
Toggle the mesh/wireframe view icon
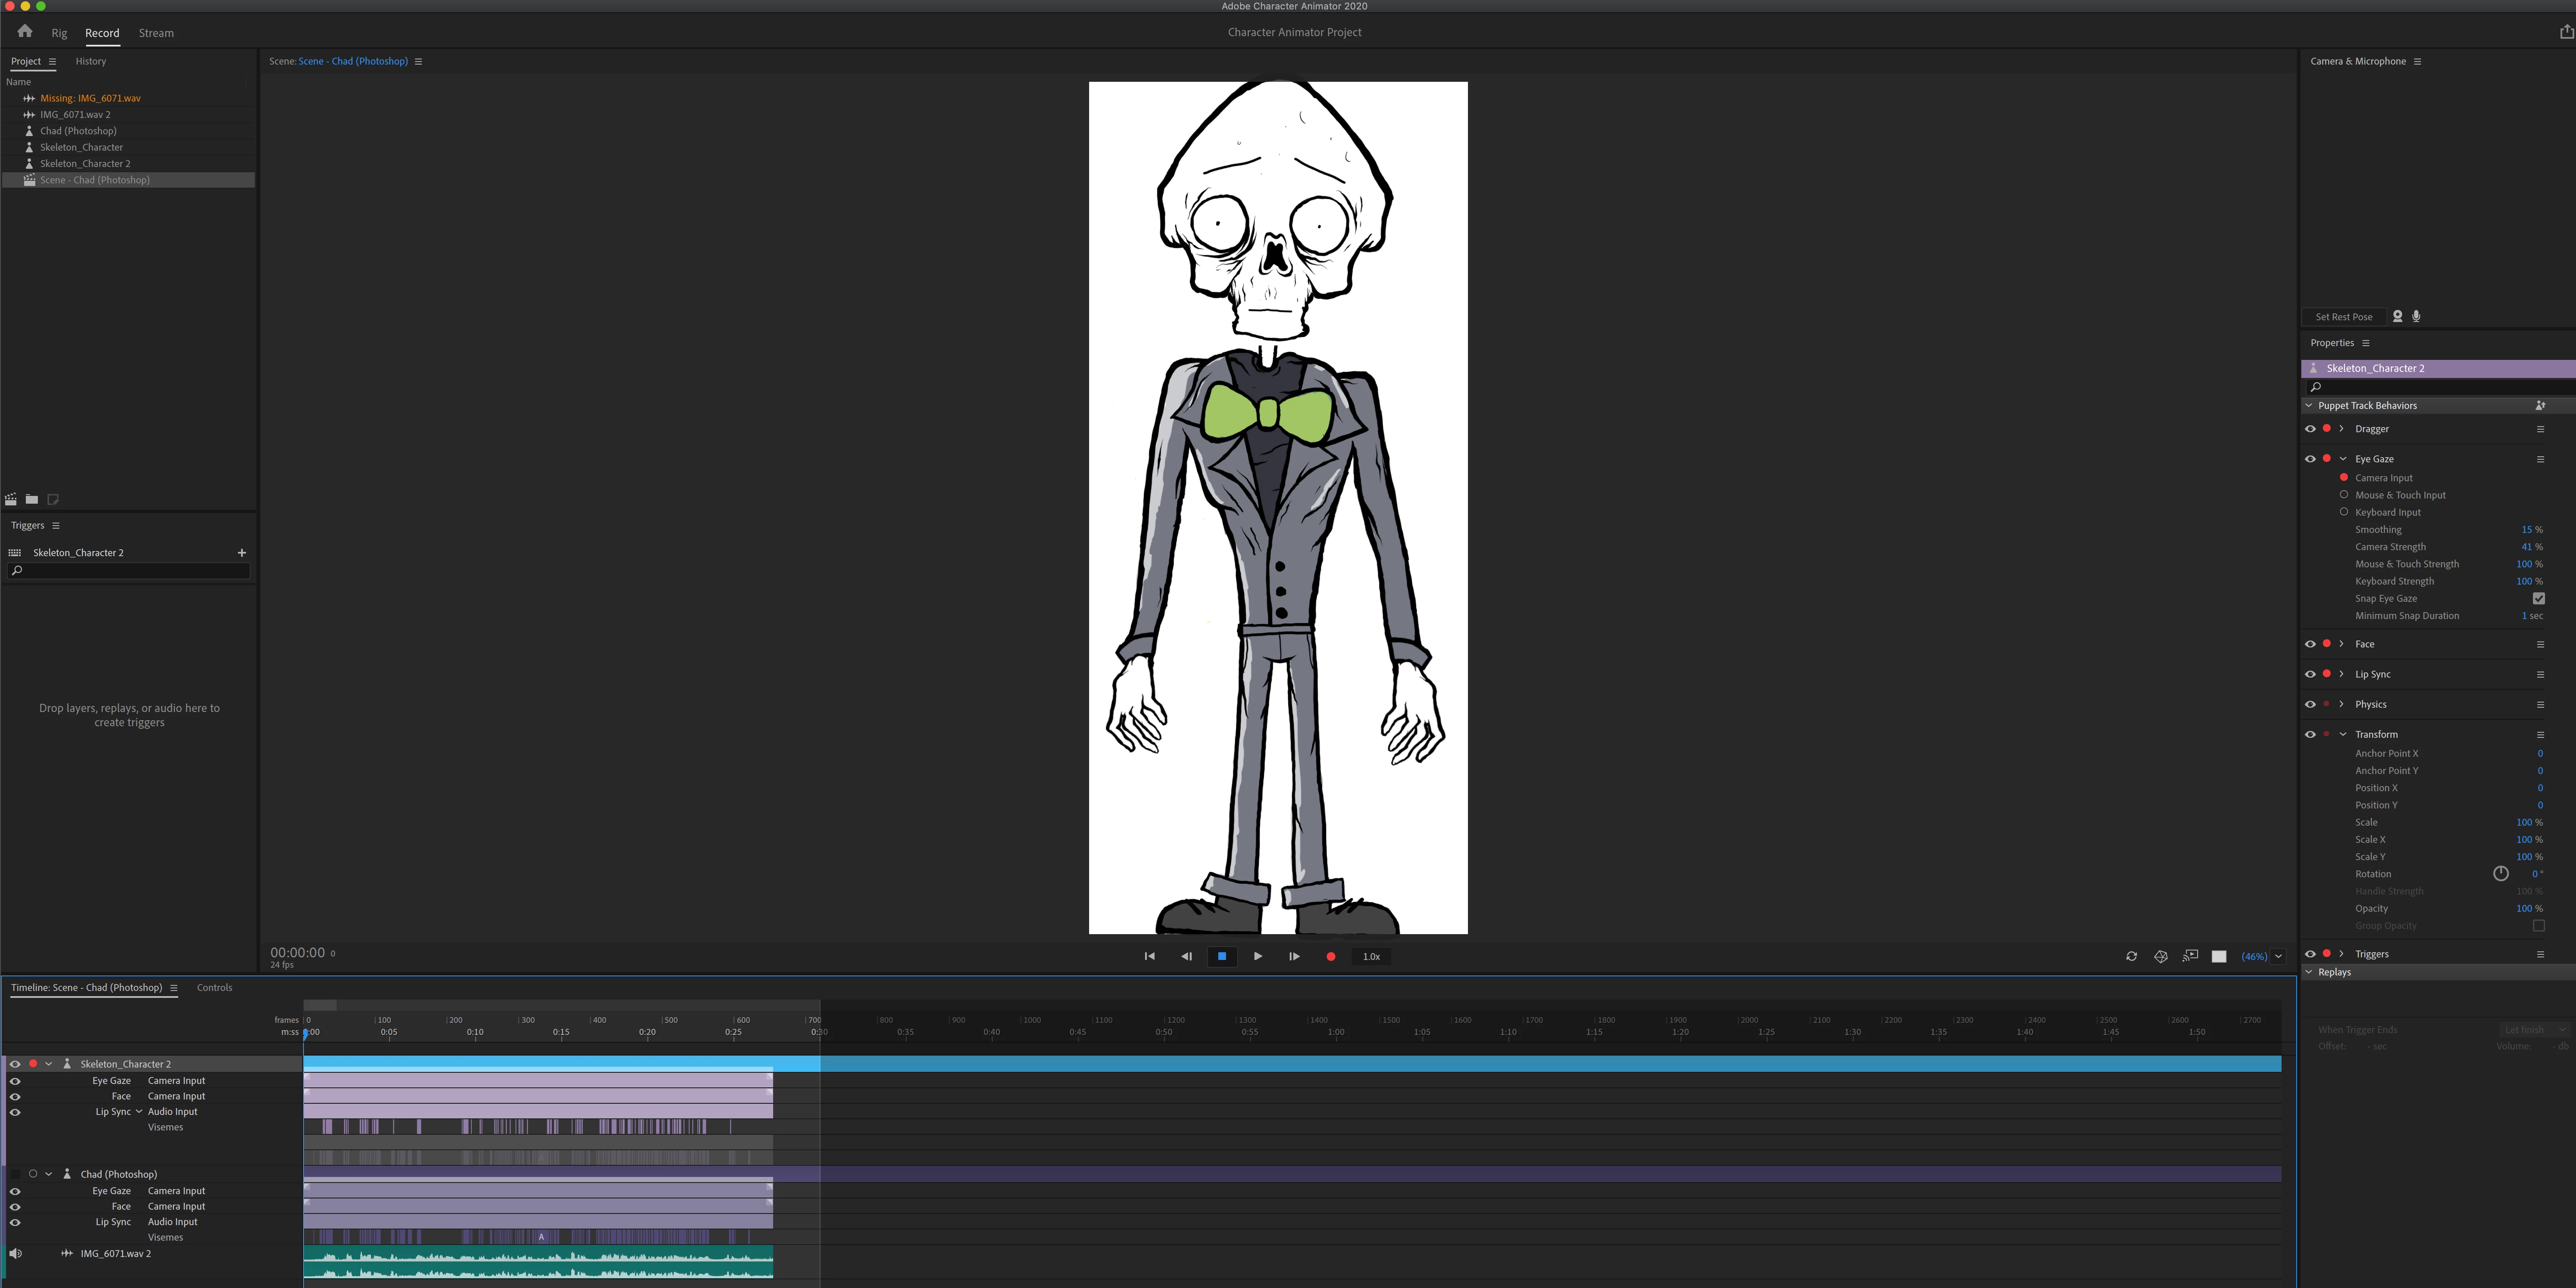click(x=2161, y=956)
